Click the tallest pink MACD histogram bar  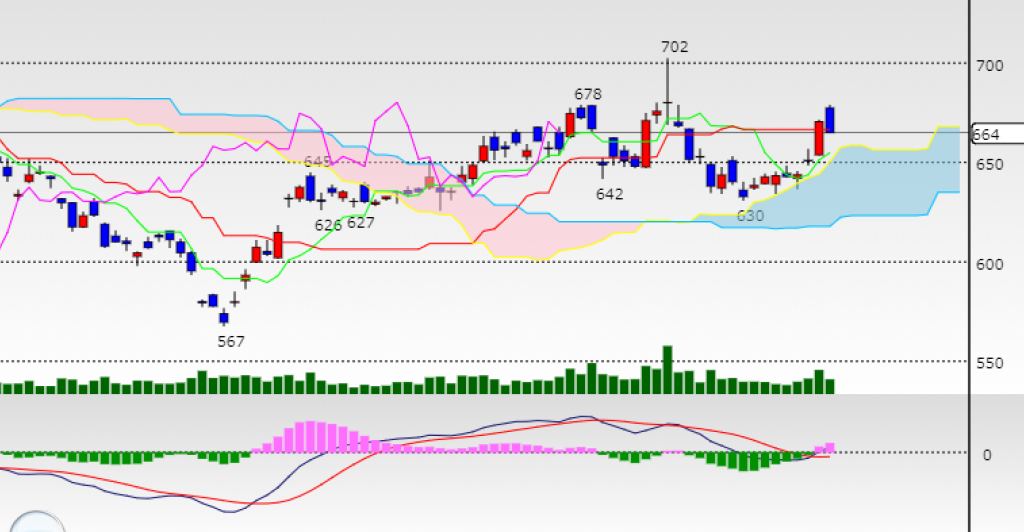point(310,436)
